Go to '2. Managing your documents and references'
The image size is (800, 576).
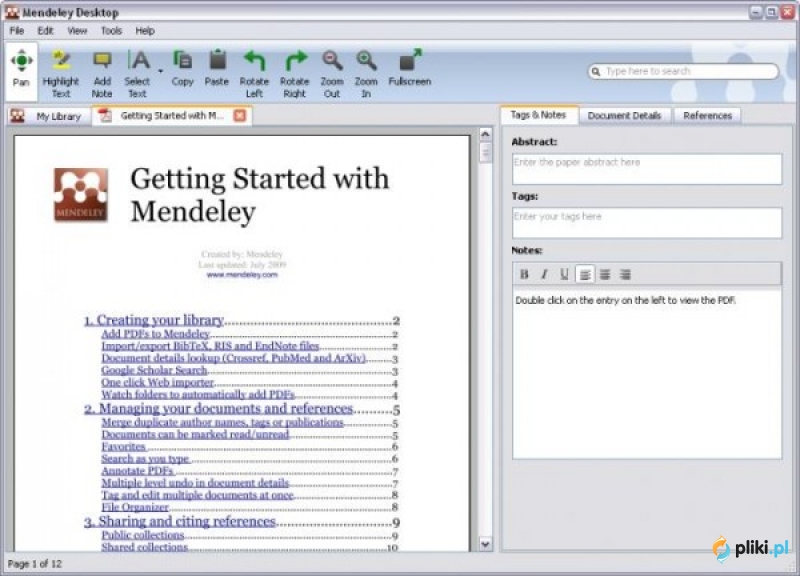point(218,409)
